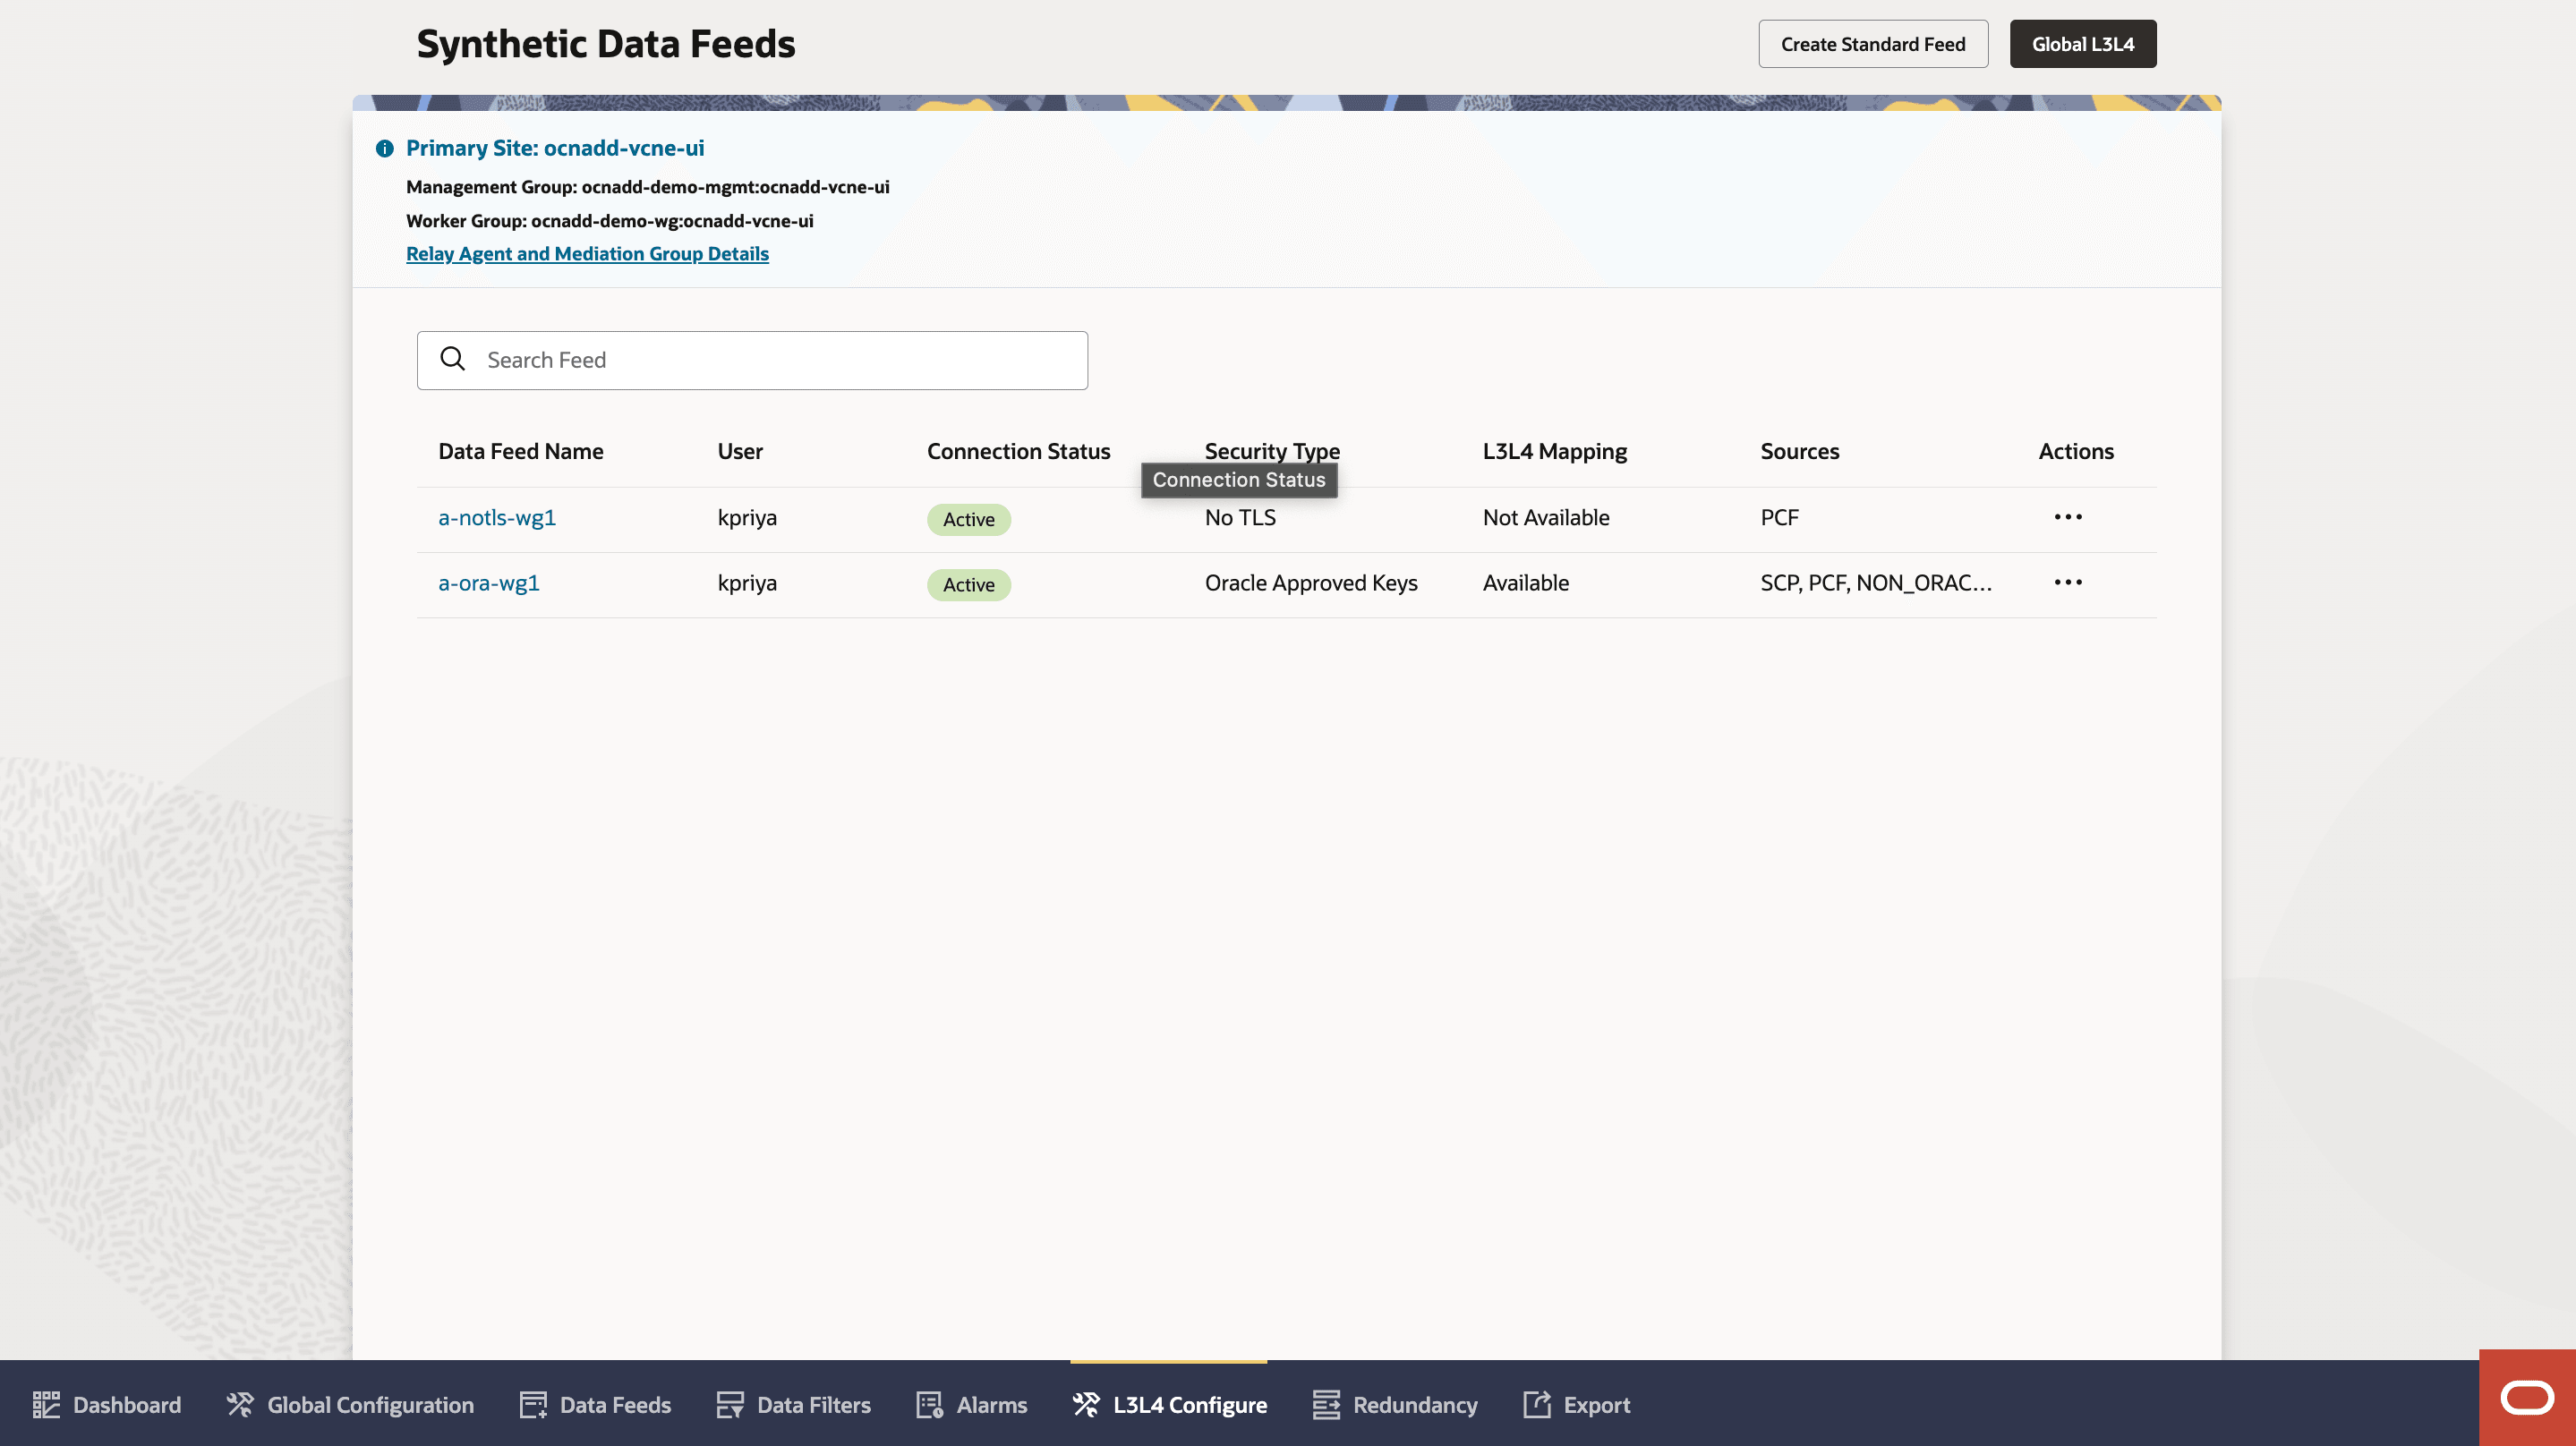Click the Dashboard icon in bottom navigation
The width and height of the screenshot is (2576, 1446).
click(x=46, y=1405)
